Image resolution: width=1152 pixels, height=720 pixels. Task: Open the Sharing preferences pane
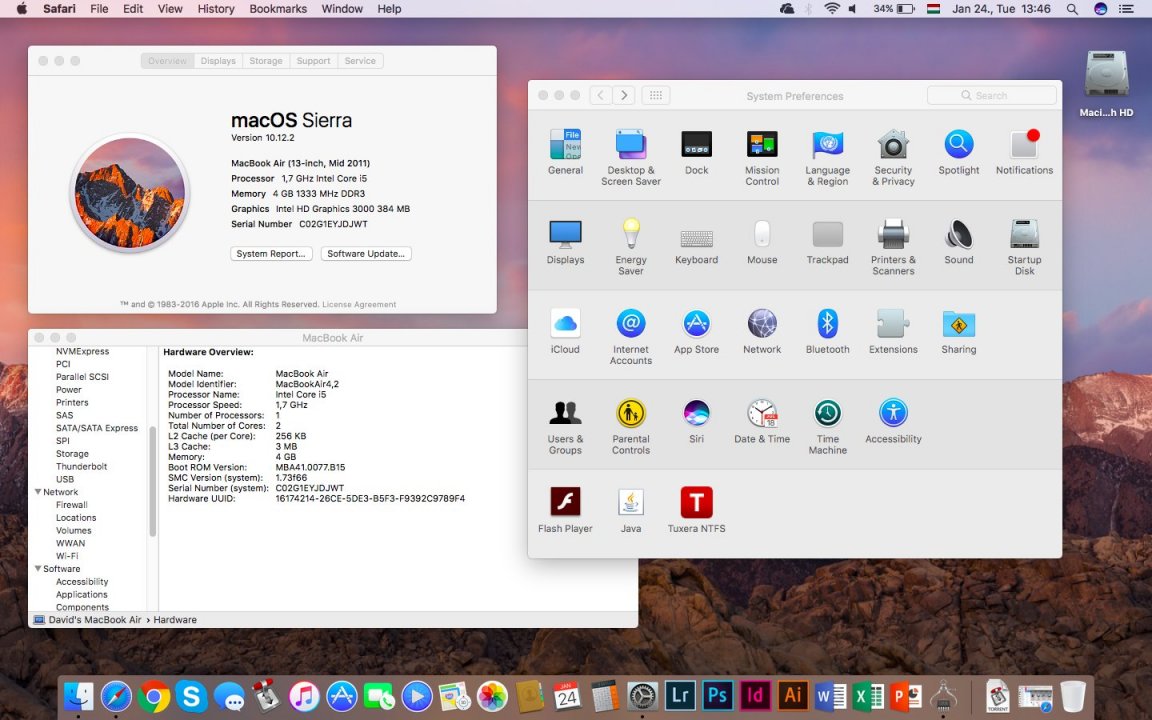[x=959, y=332]
